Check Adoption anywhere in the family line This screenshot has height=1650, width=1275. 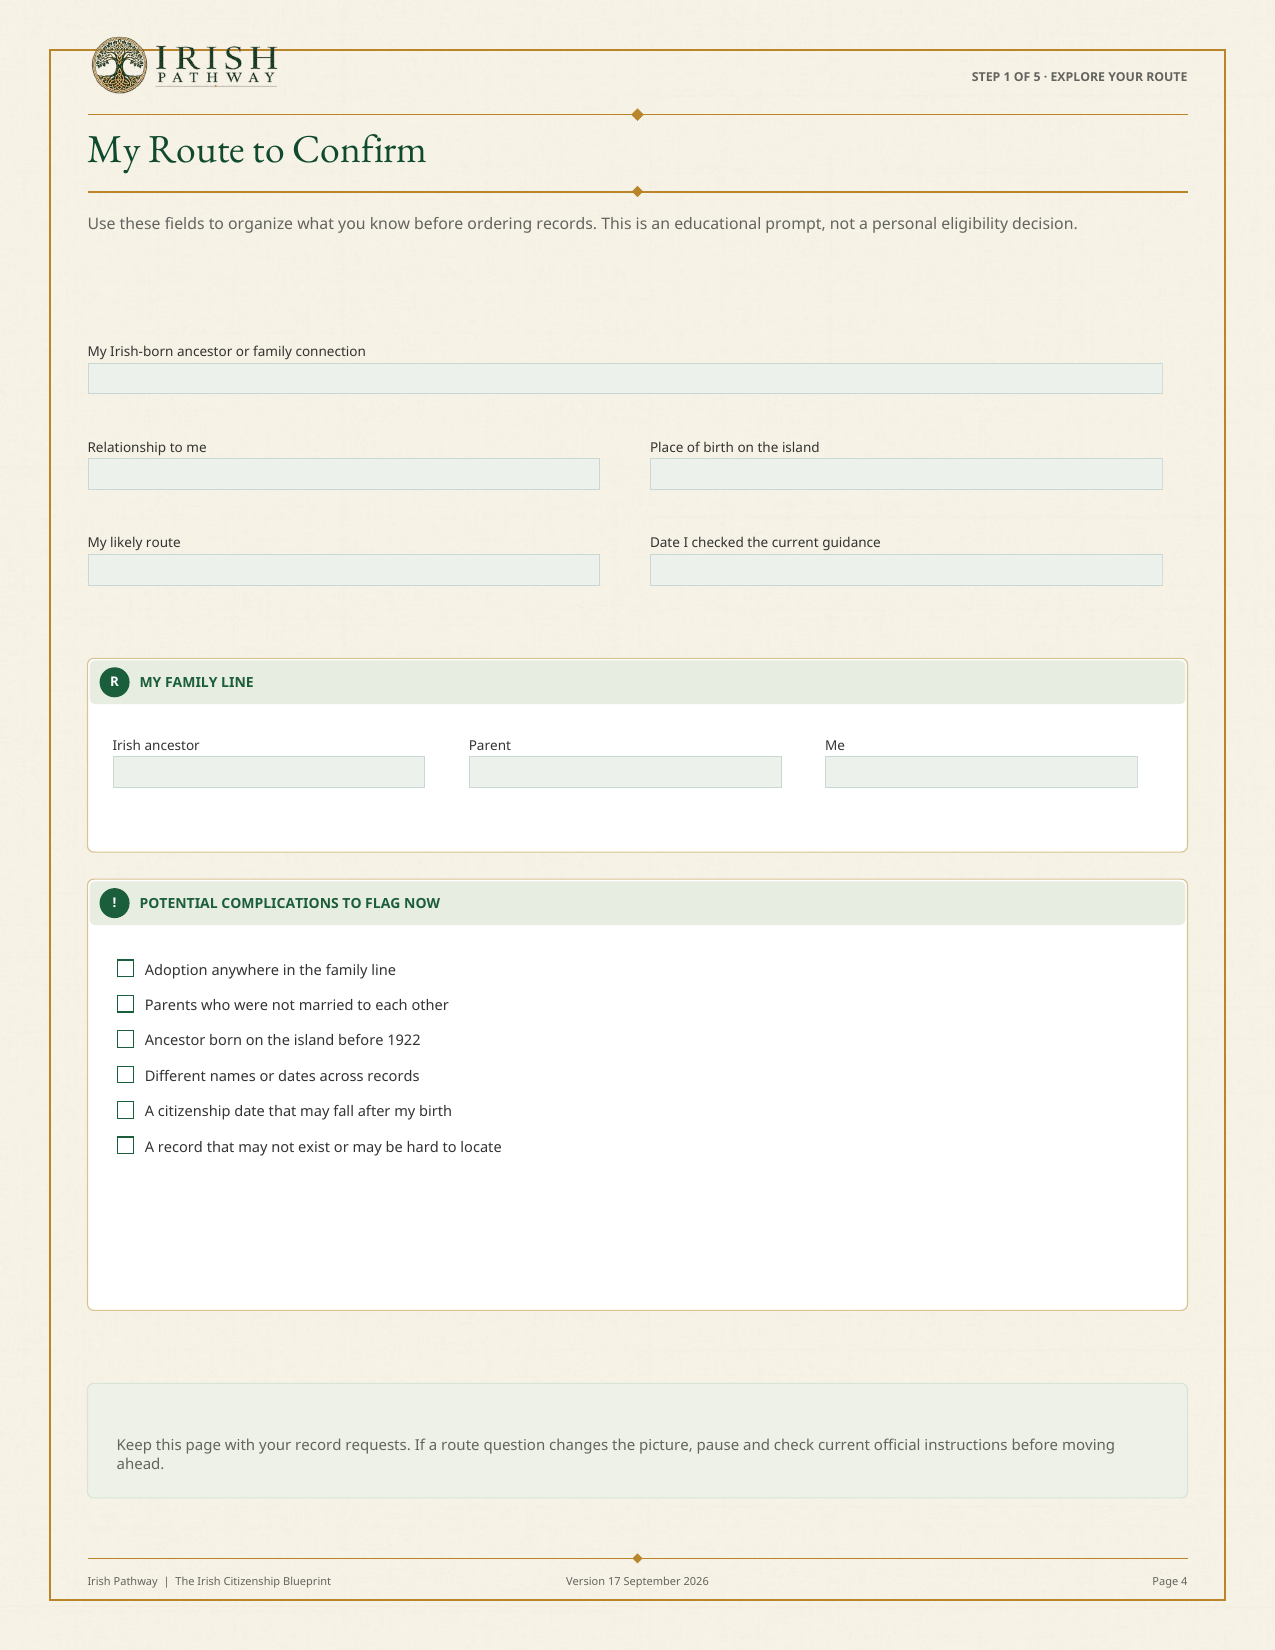(125, 969)
